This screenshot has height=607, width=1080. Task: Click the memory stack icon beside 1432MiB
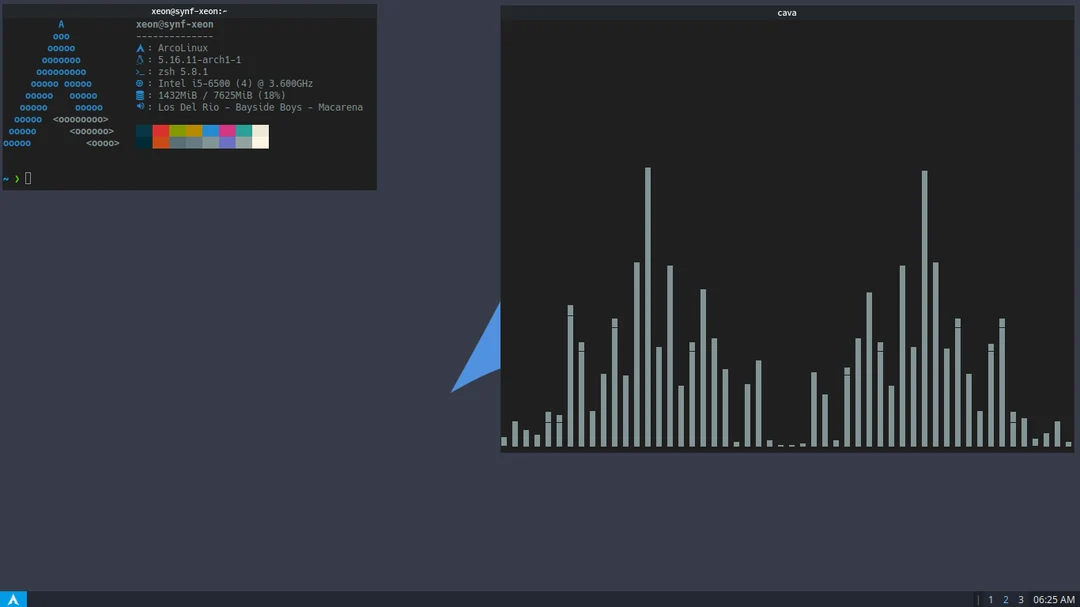140,95
